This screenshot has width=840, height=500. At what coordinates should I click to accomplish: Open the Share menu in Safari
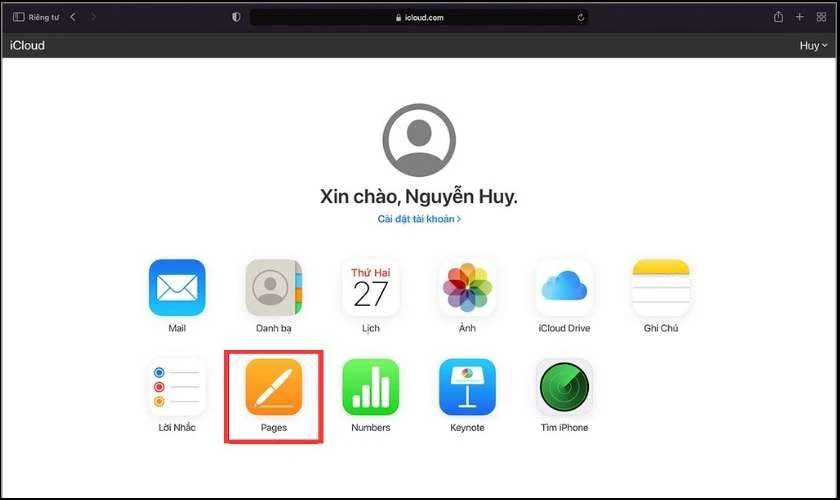tap(778, 17)
